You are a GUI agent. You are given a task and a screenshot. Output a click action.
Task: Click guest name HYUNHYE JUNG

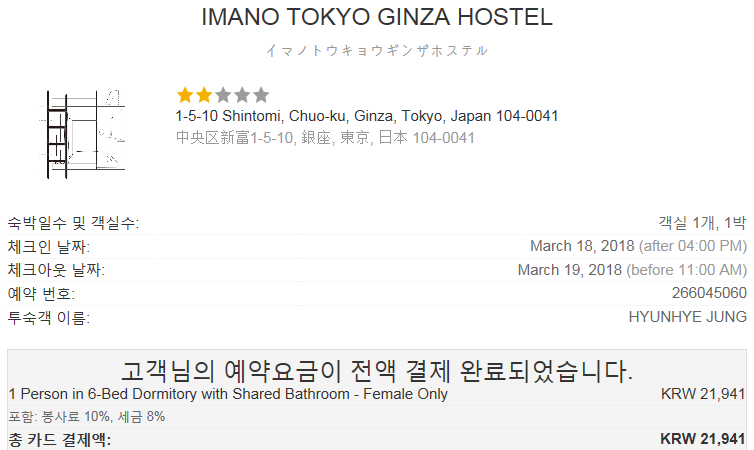point(688,317)
